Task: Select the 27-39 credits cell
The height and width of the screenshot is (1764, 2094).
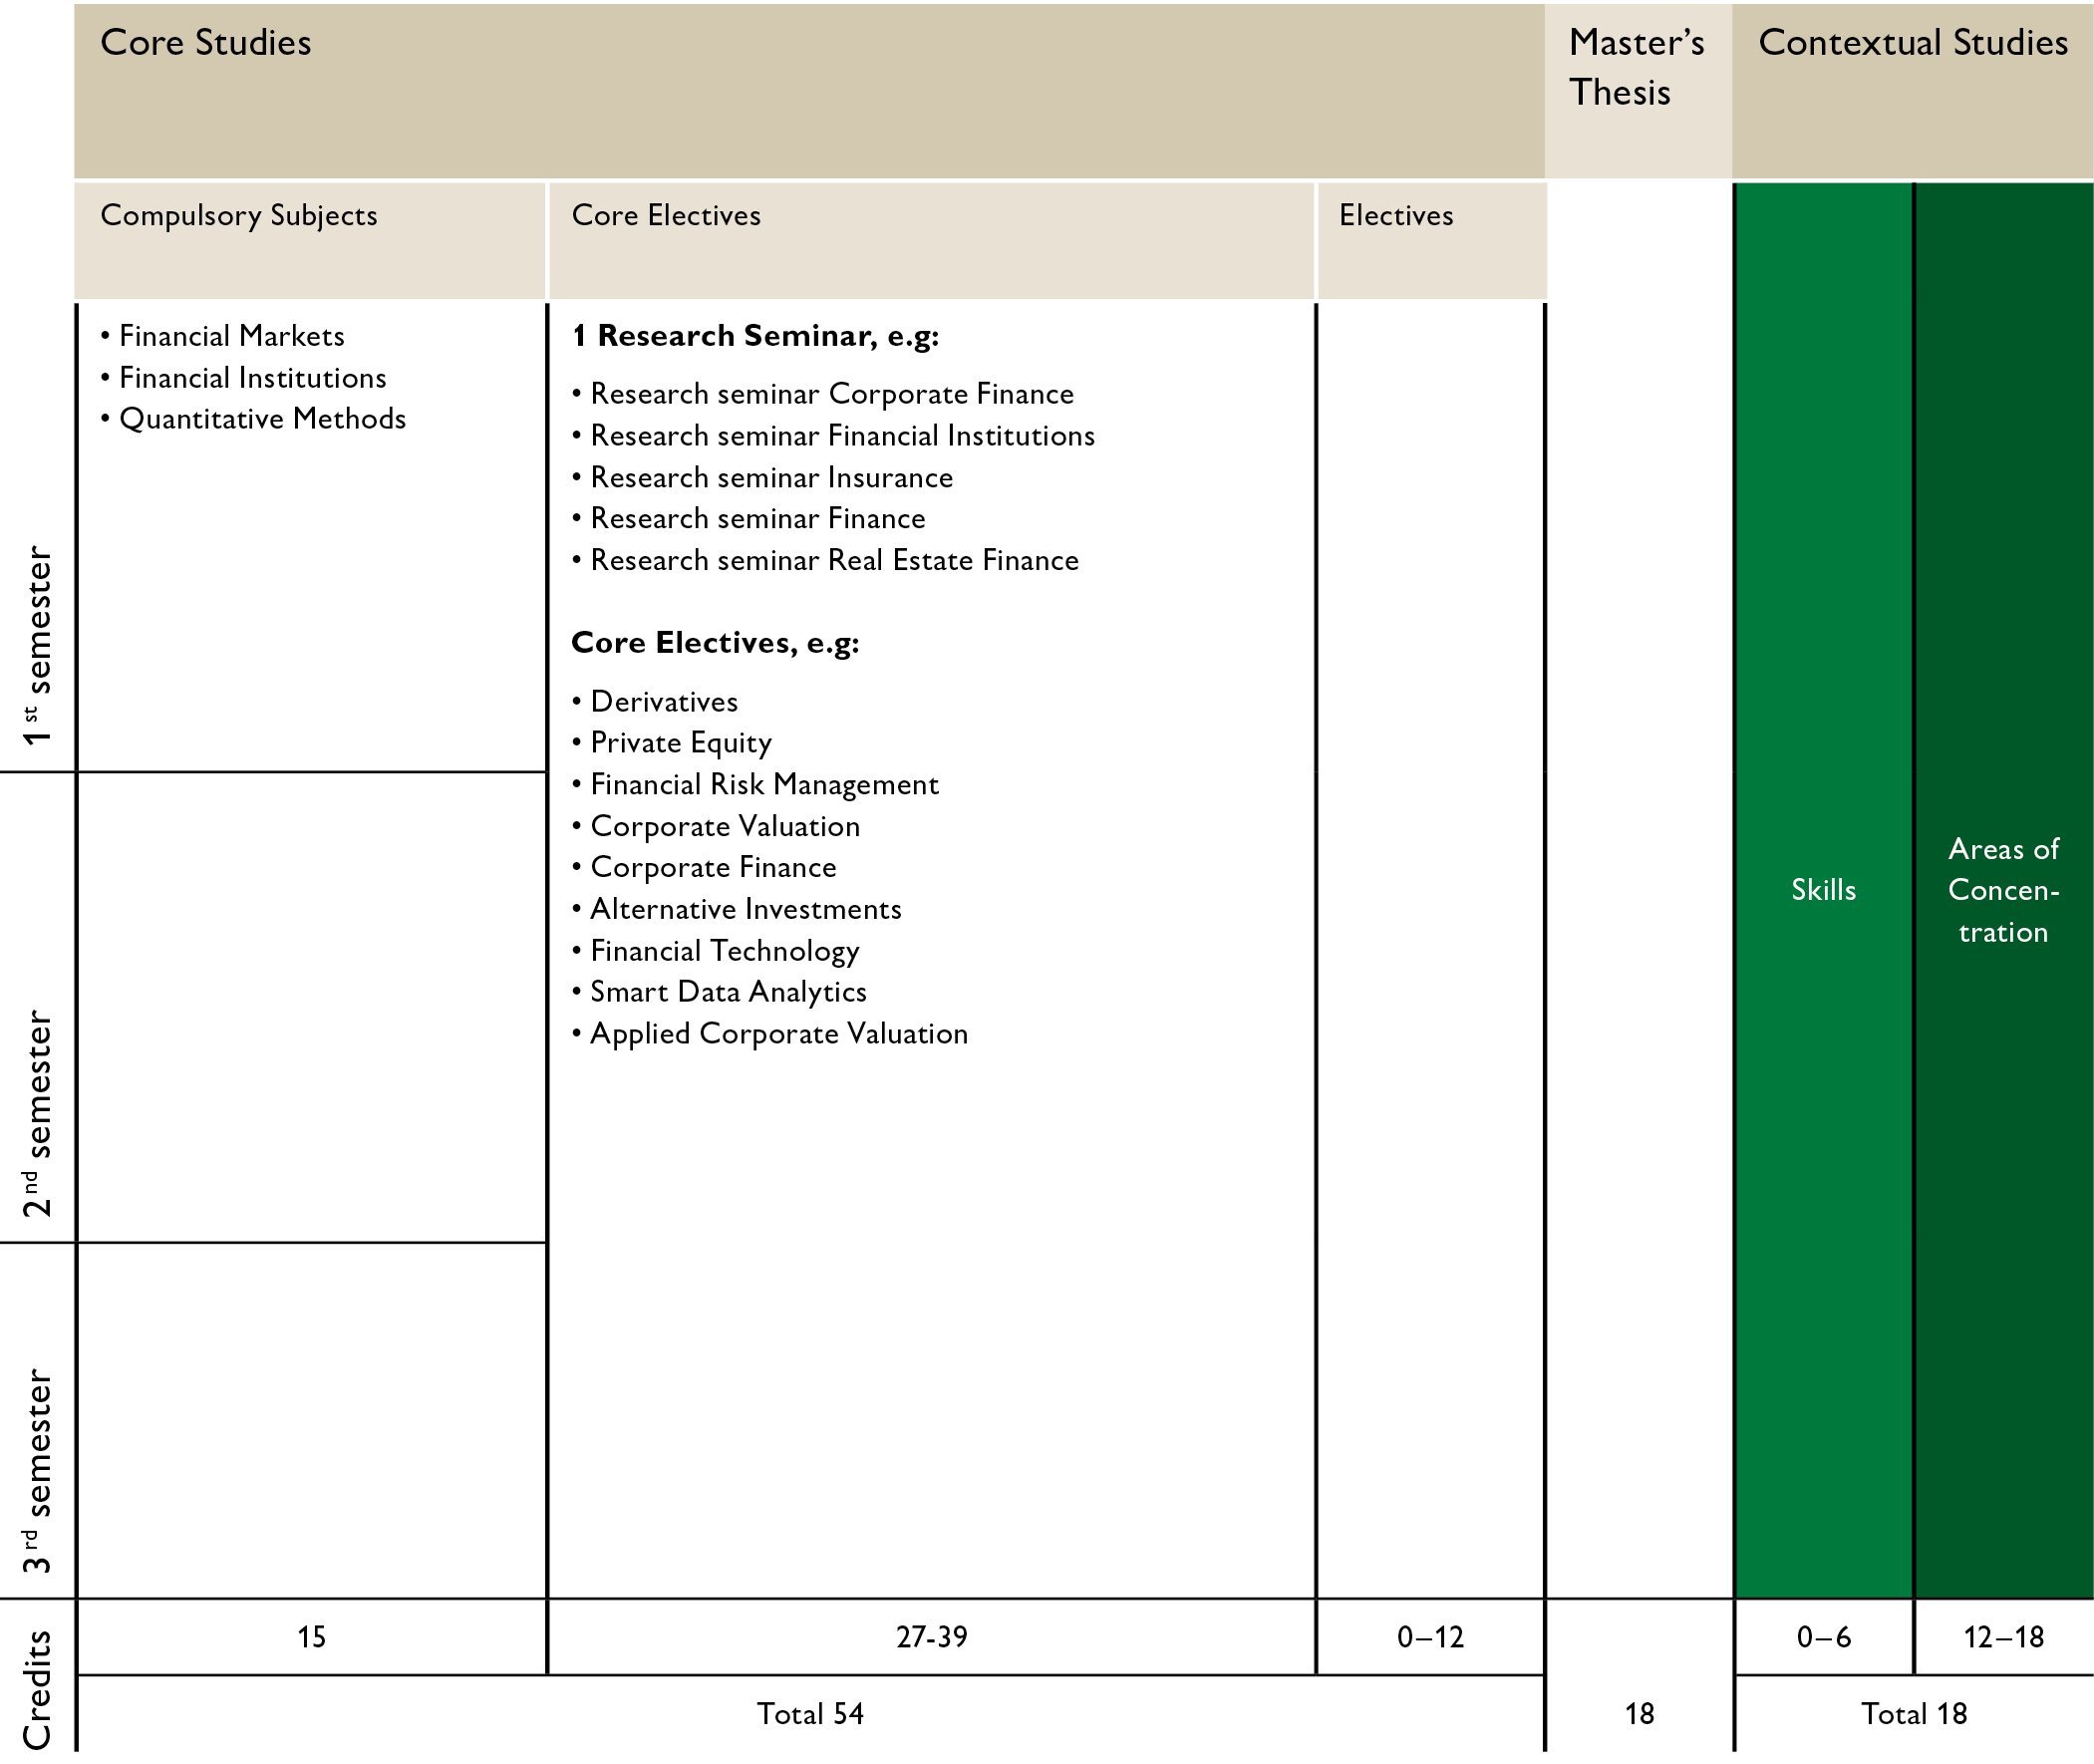Action: (x=931, y=1637)
